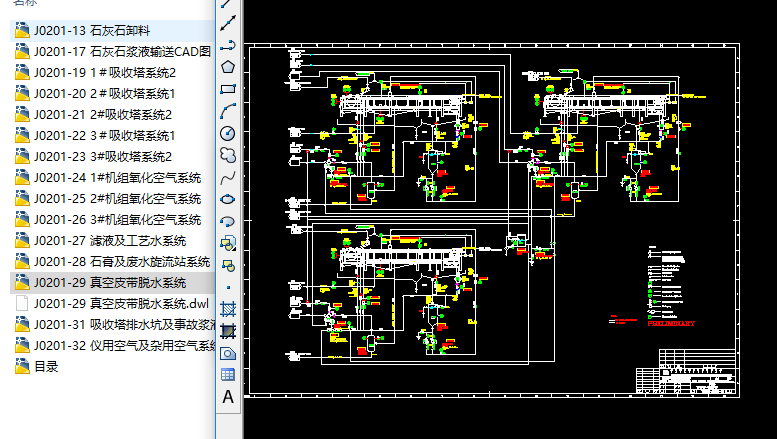
Task: Select the Construction Line tool
Action: (x=228, y=22)
